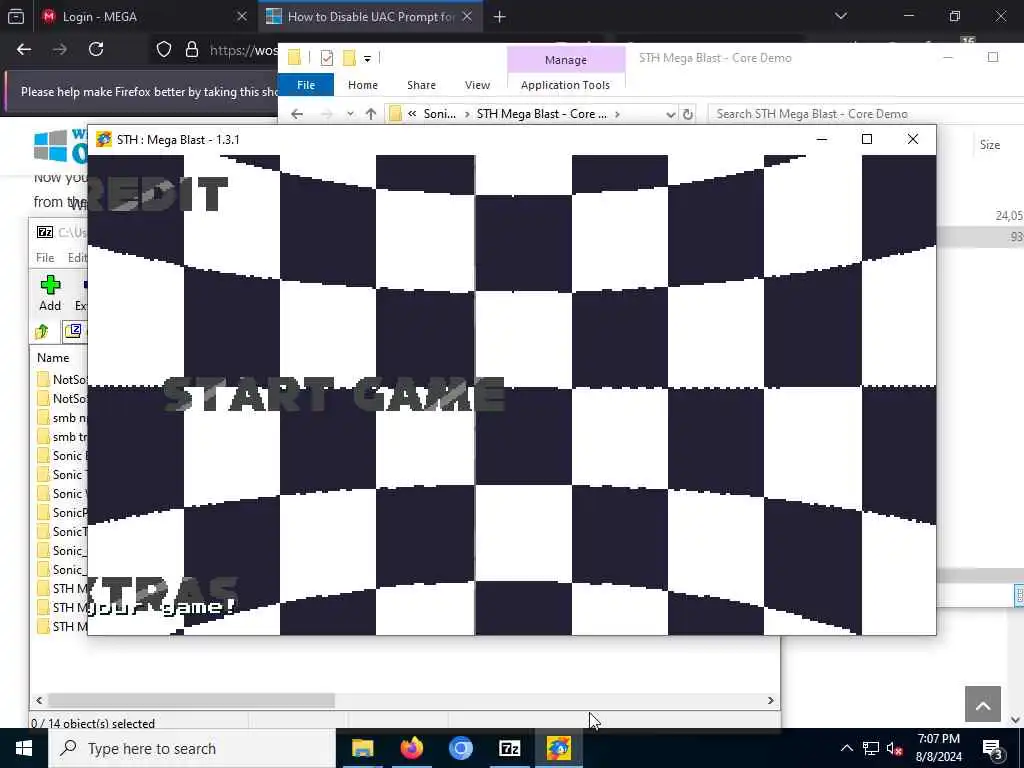Go up one level in Explorer
Screen dimensions: 1024x768
371,114
